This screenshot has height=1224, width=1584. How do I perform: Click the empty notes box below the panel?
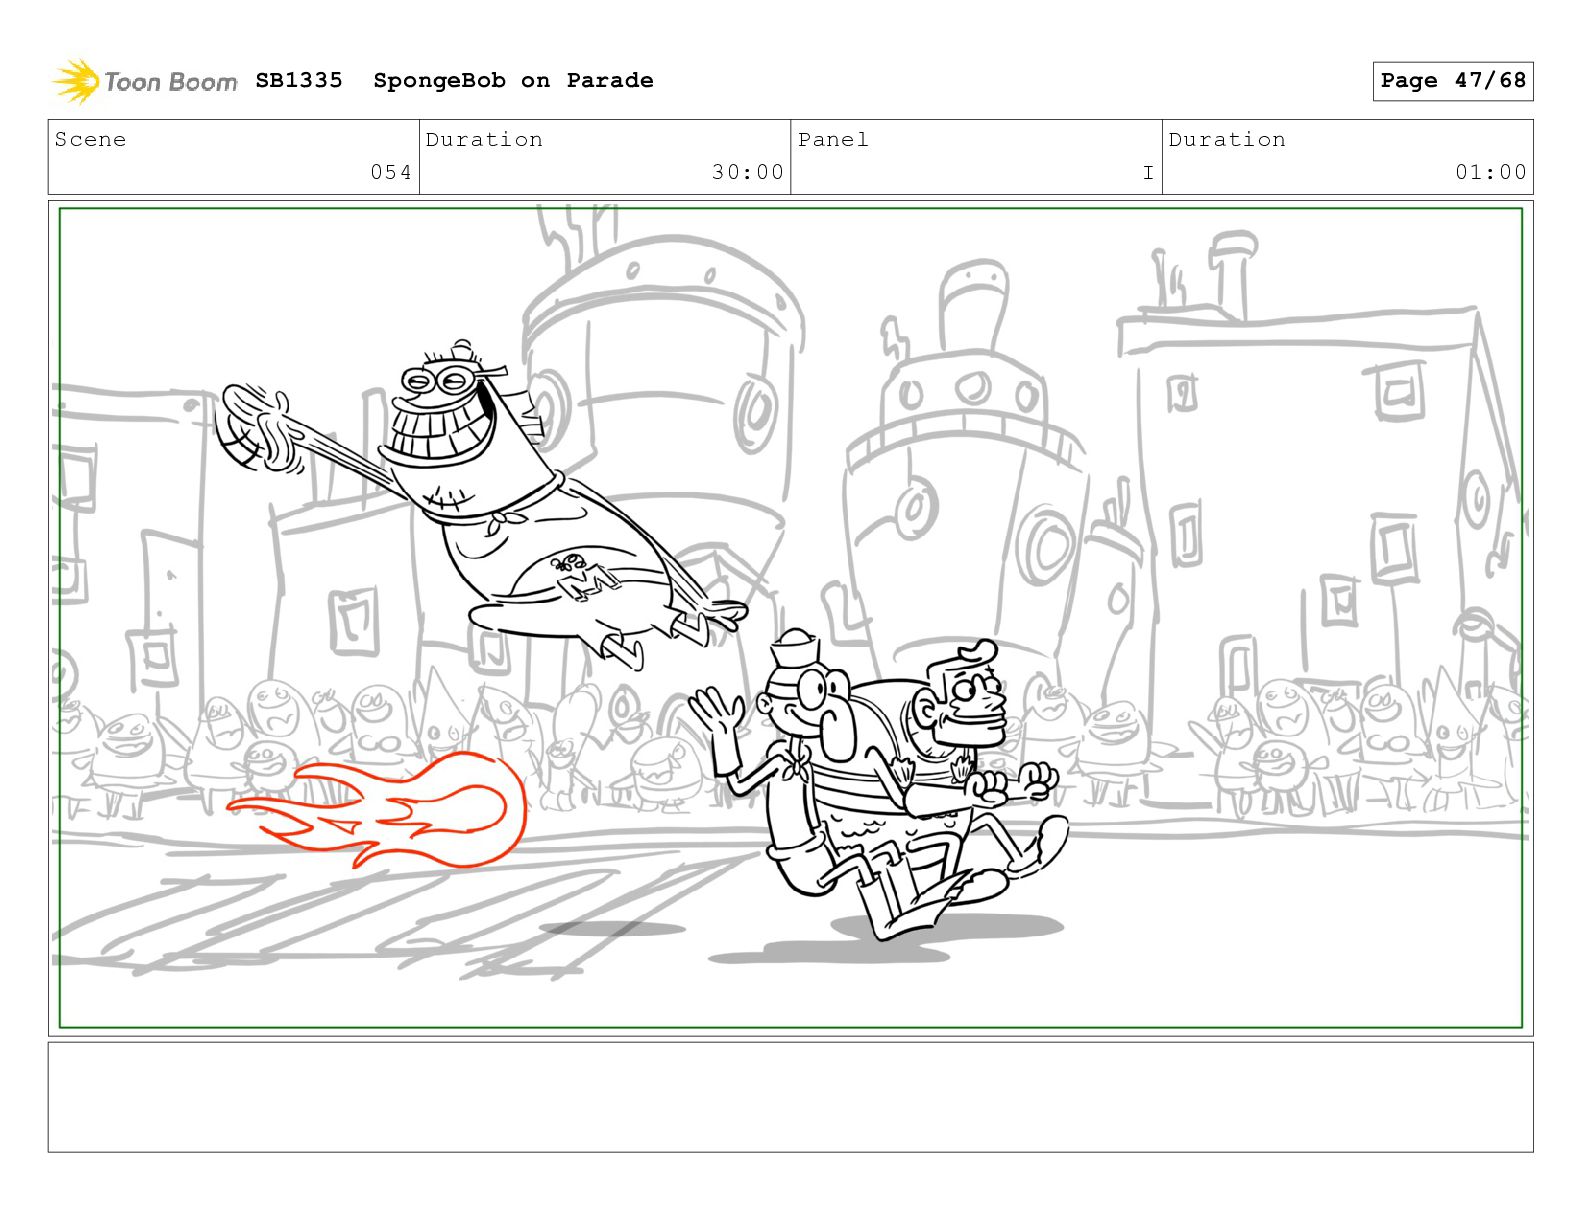(x=791, y=1097)
